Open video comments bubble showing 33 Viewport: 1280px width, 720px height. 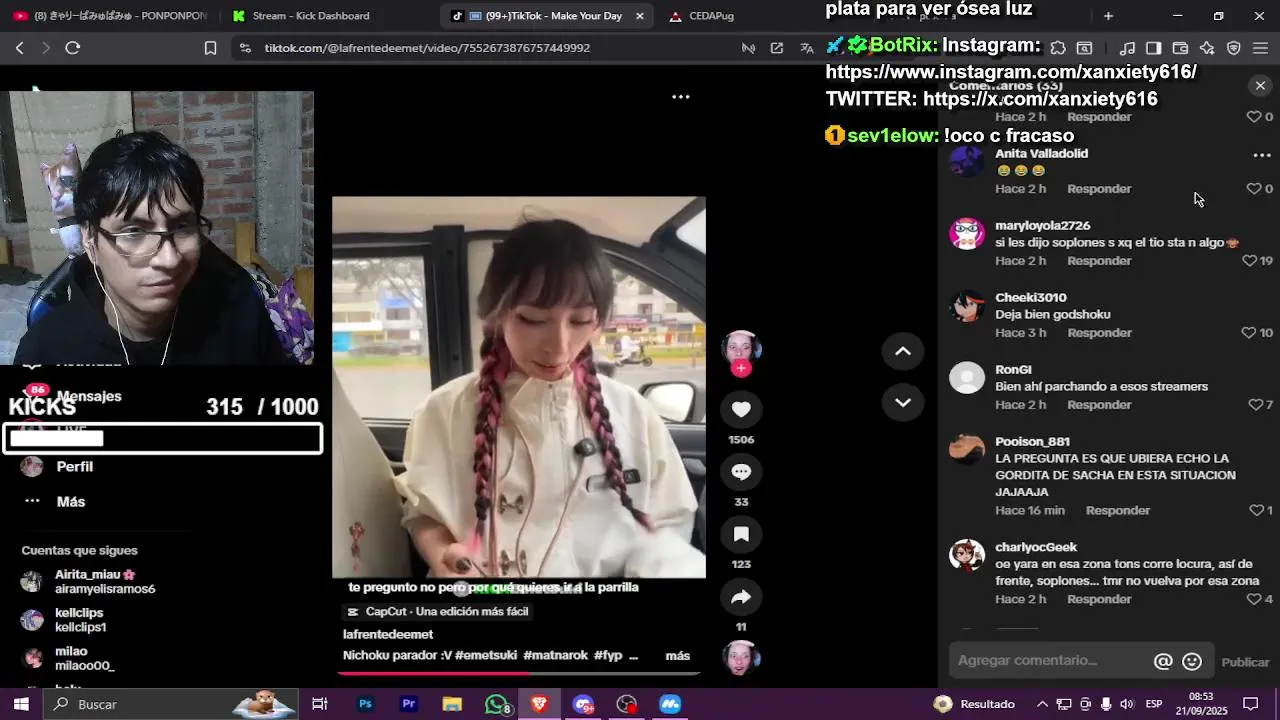click(741, 471)
